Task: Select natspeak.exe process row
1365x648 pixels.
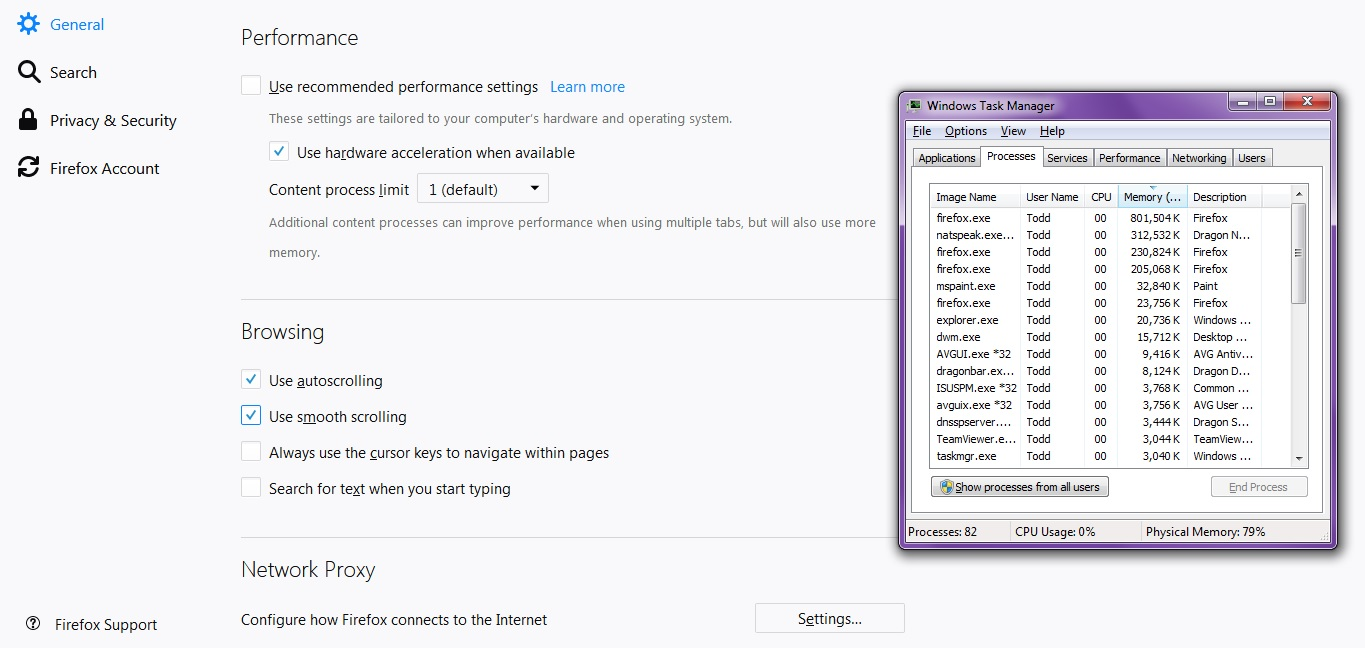Action: pyautogui.click(x=1110, y=235)
